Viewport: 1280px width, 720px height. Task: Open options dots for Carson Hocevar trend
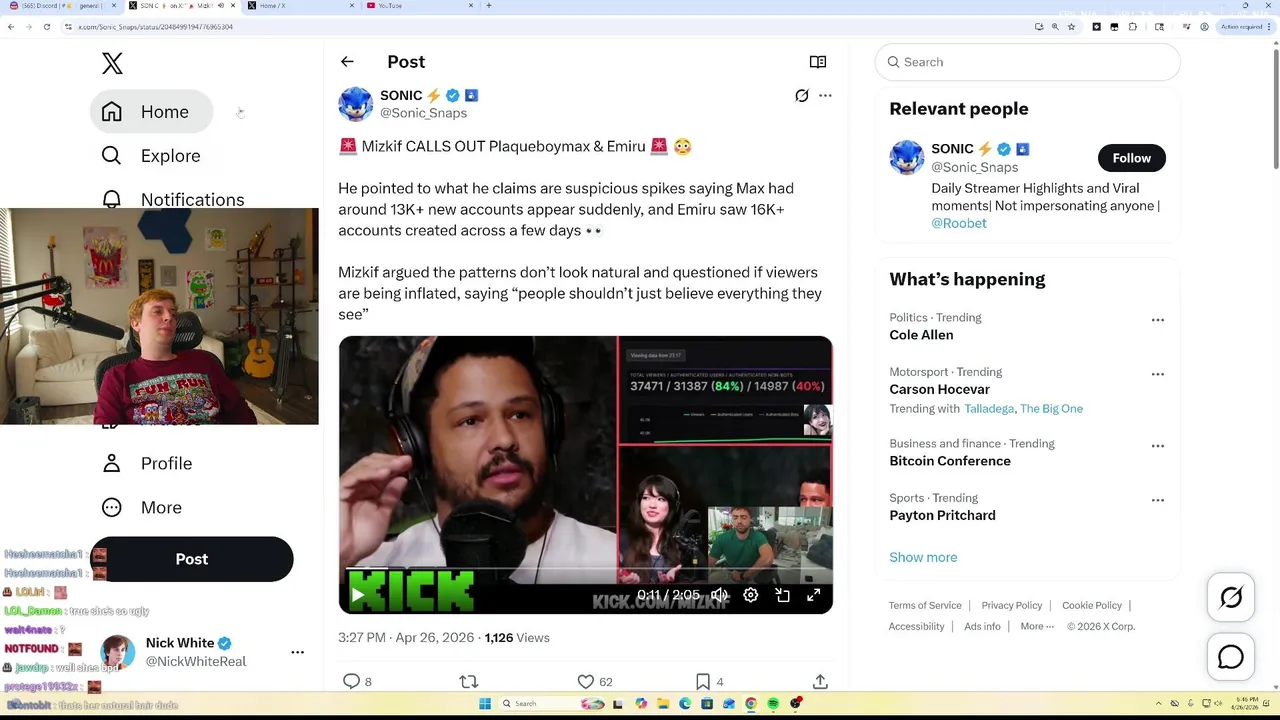click(x=1157, y=374)
